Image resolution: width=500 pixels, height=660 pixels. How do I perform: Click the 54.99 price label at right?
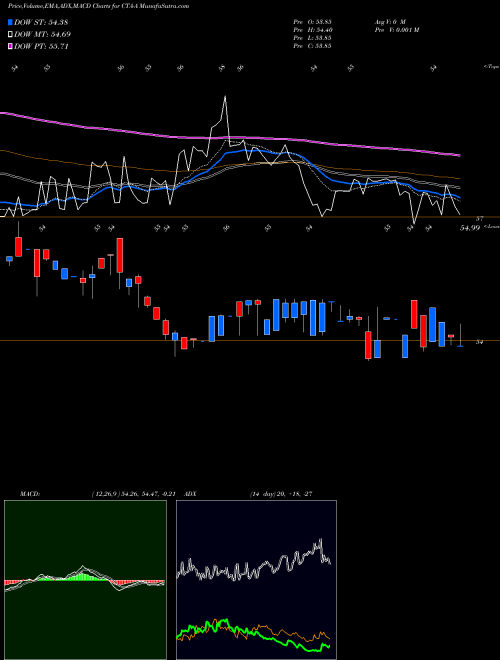pyautogui.click(x=470, y=228)
